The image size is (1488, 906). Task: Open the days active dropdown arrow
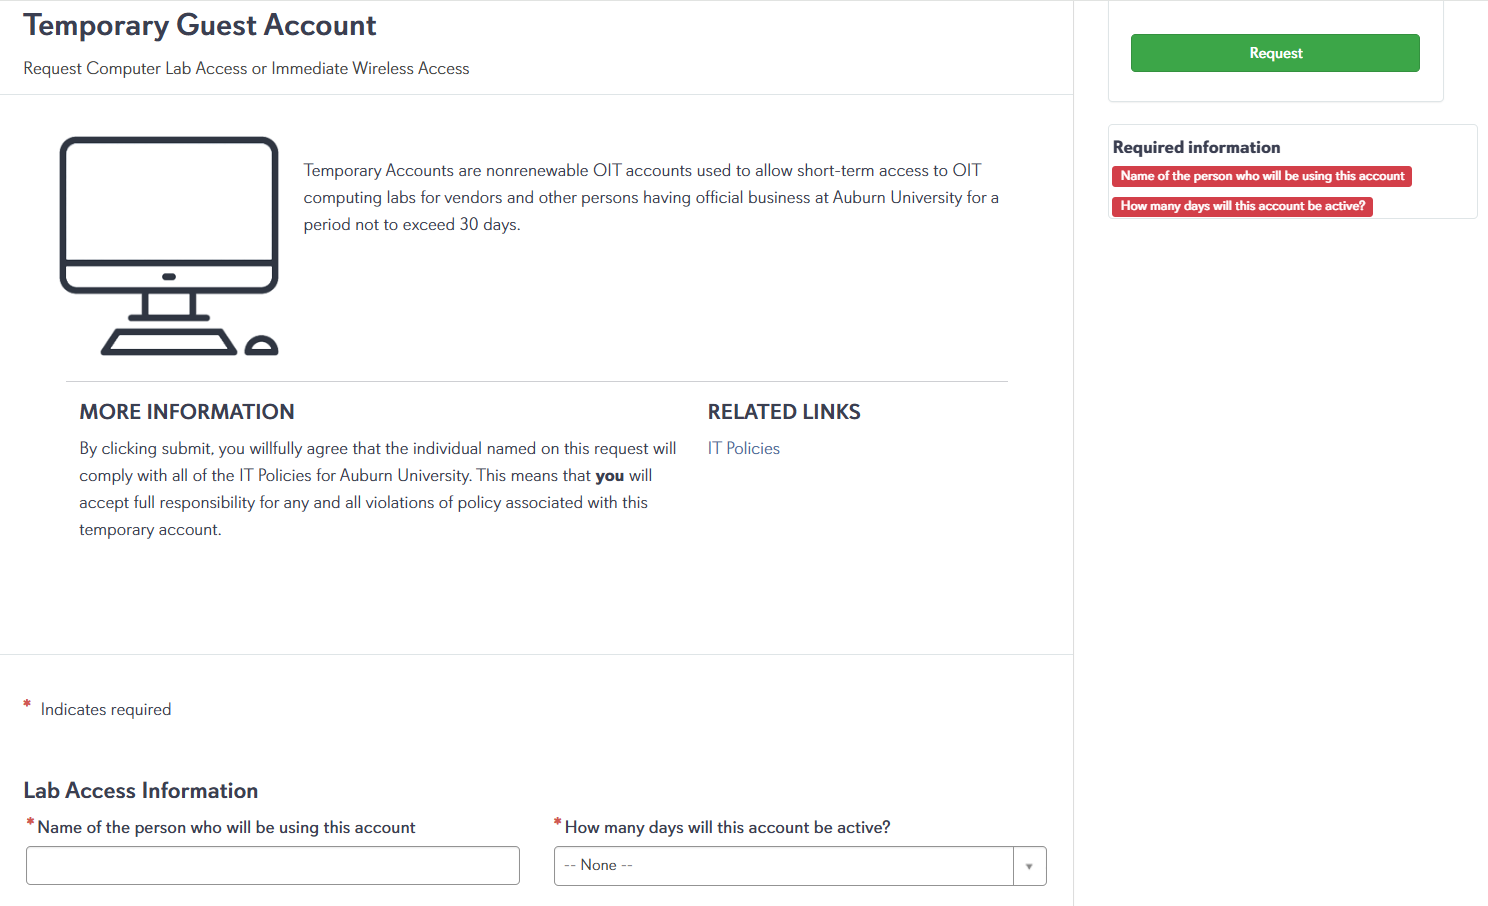tap(1029, 865)
